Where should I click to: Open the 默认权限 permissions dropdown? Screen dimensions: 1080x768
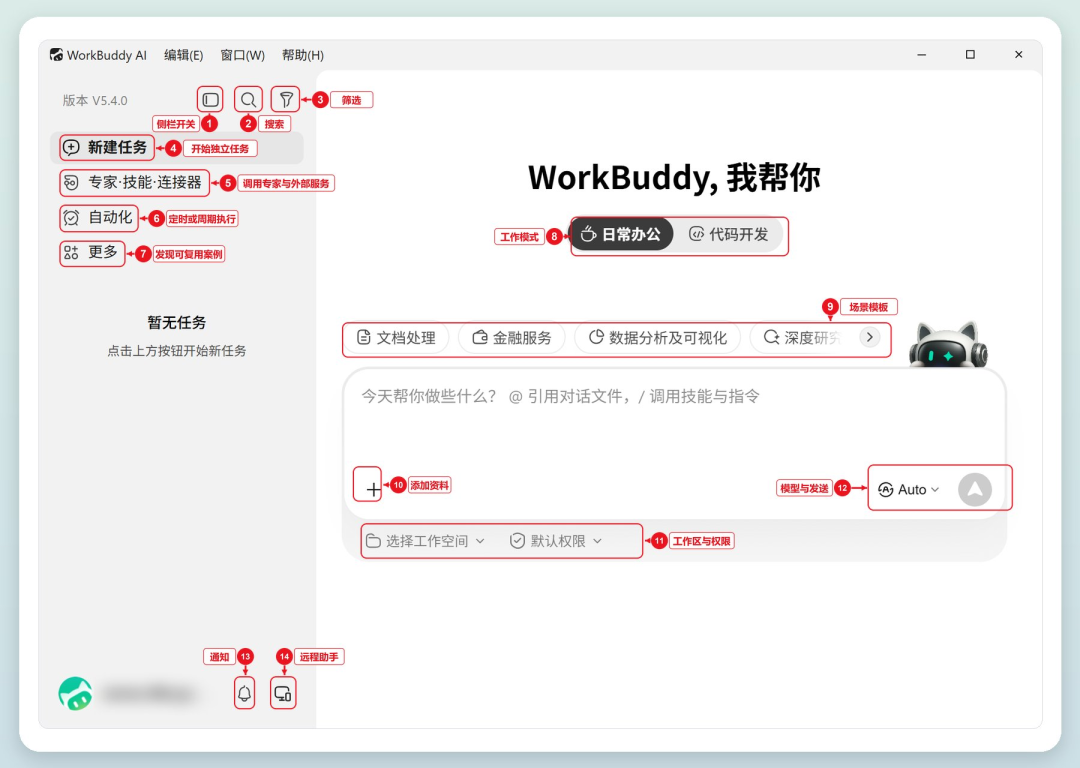556,541
